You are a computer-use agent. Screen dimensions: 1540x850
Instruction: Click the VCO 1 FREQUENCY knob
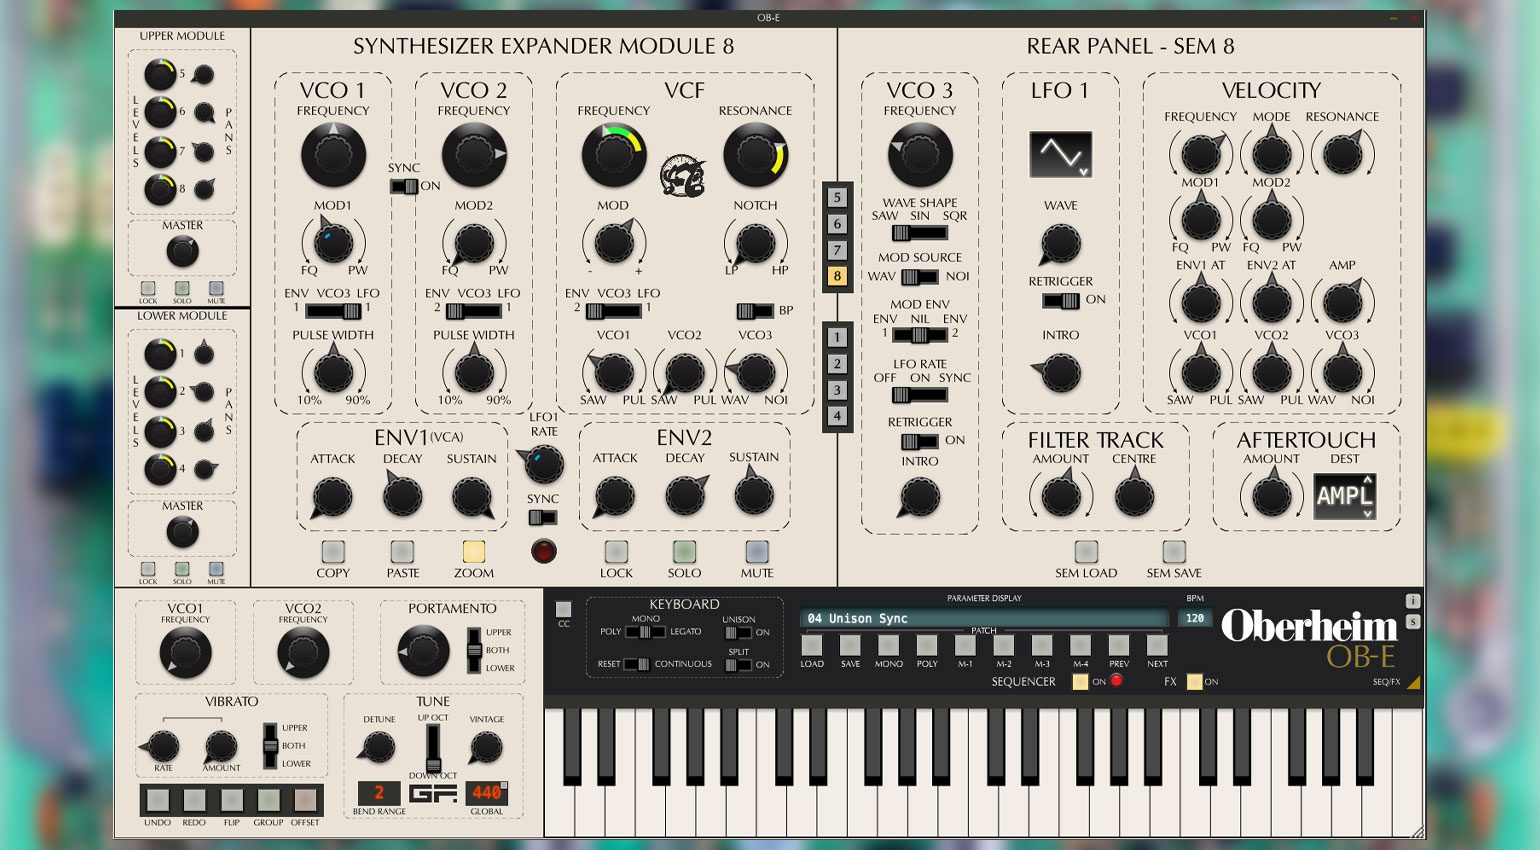tap(333, 155)
